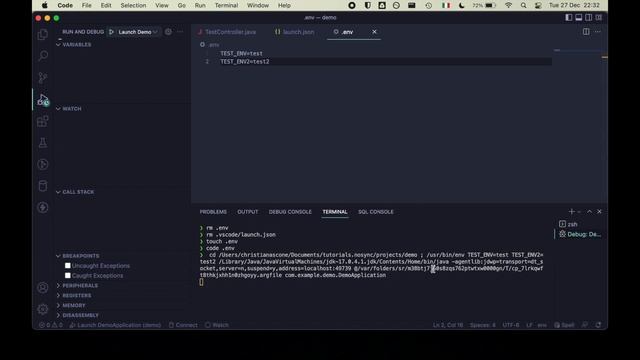Click the .env breadcrumb
This screenshot has width=640, height=360.
click(x=210, y=44)
